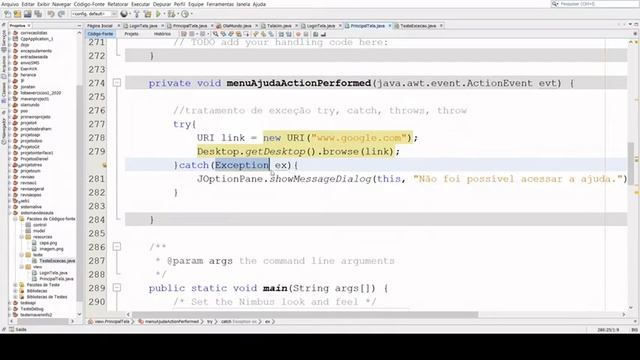This screenshot has width=640, height=360.
Task: Expand the Pacotes de Teste node
Action: click(16, 285)
